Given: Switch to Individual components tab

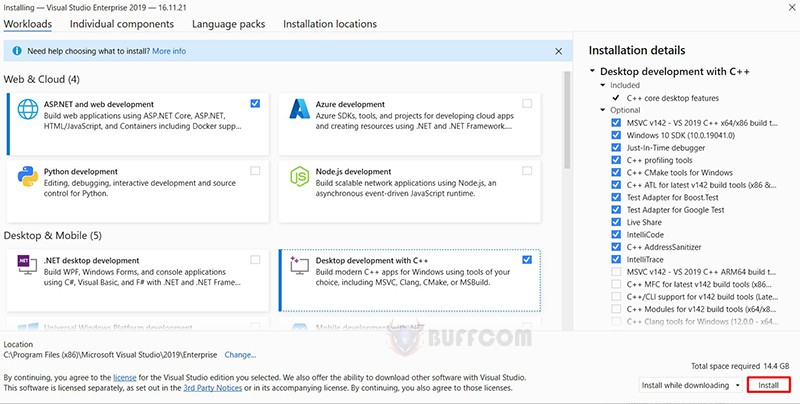Looking at the screenshot, I should pos(121,24).
